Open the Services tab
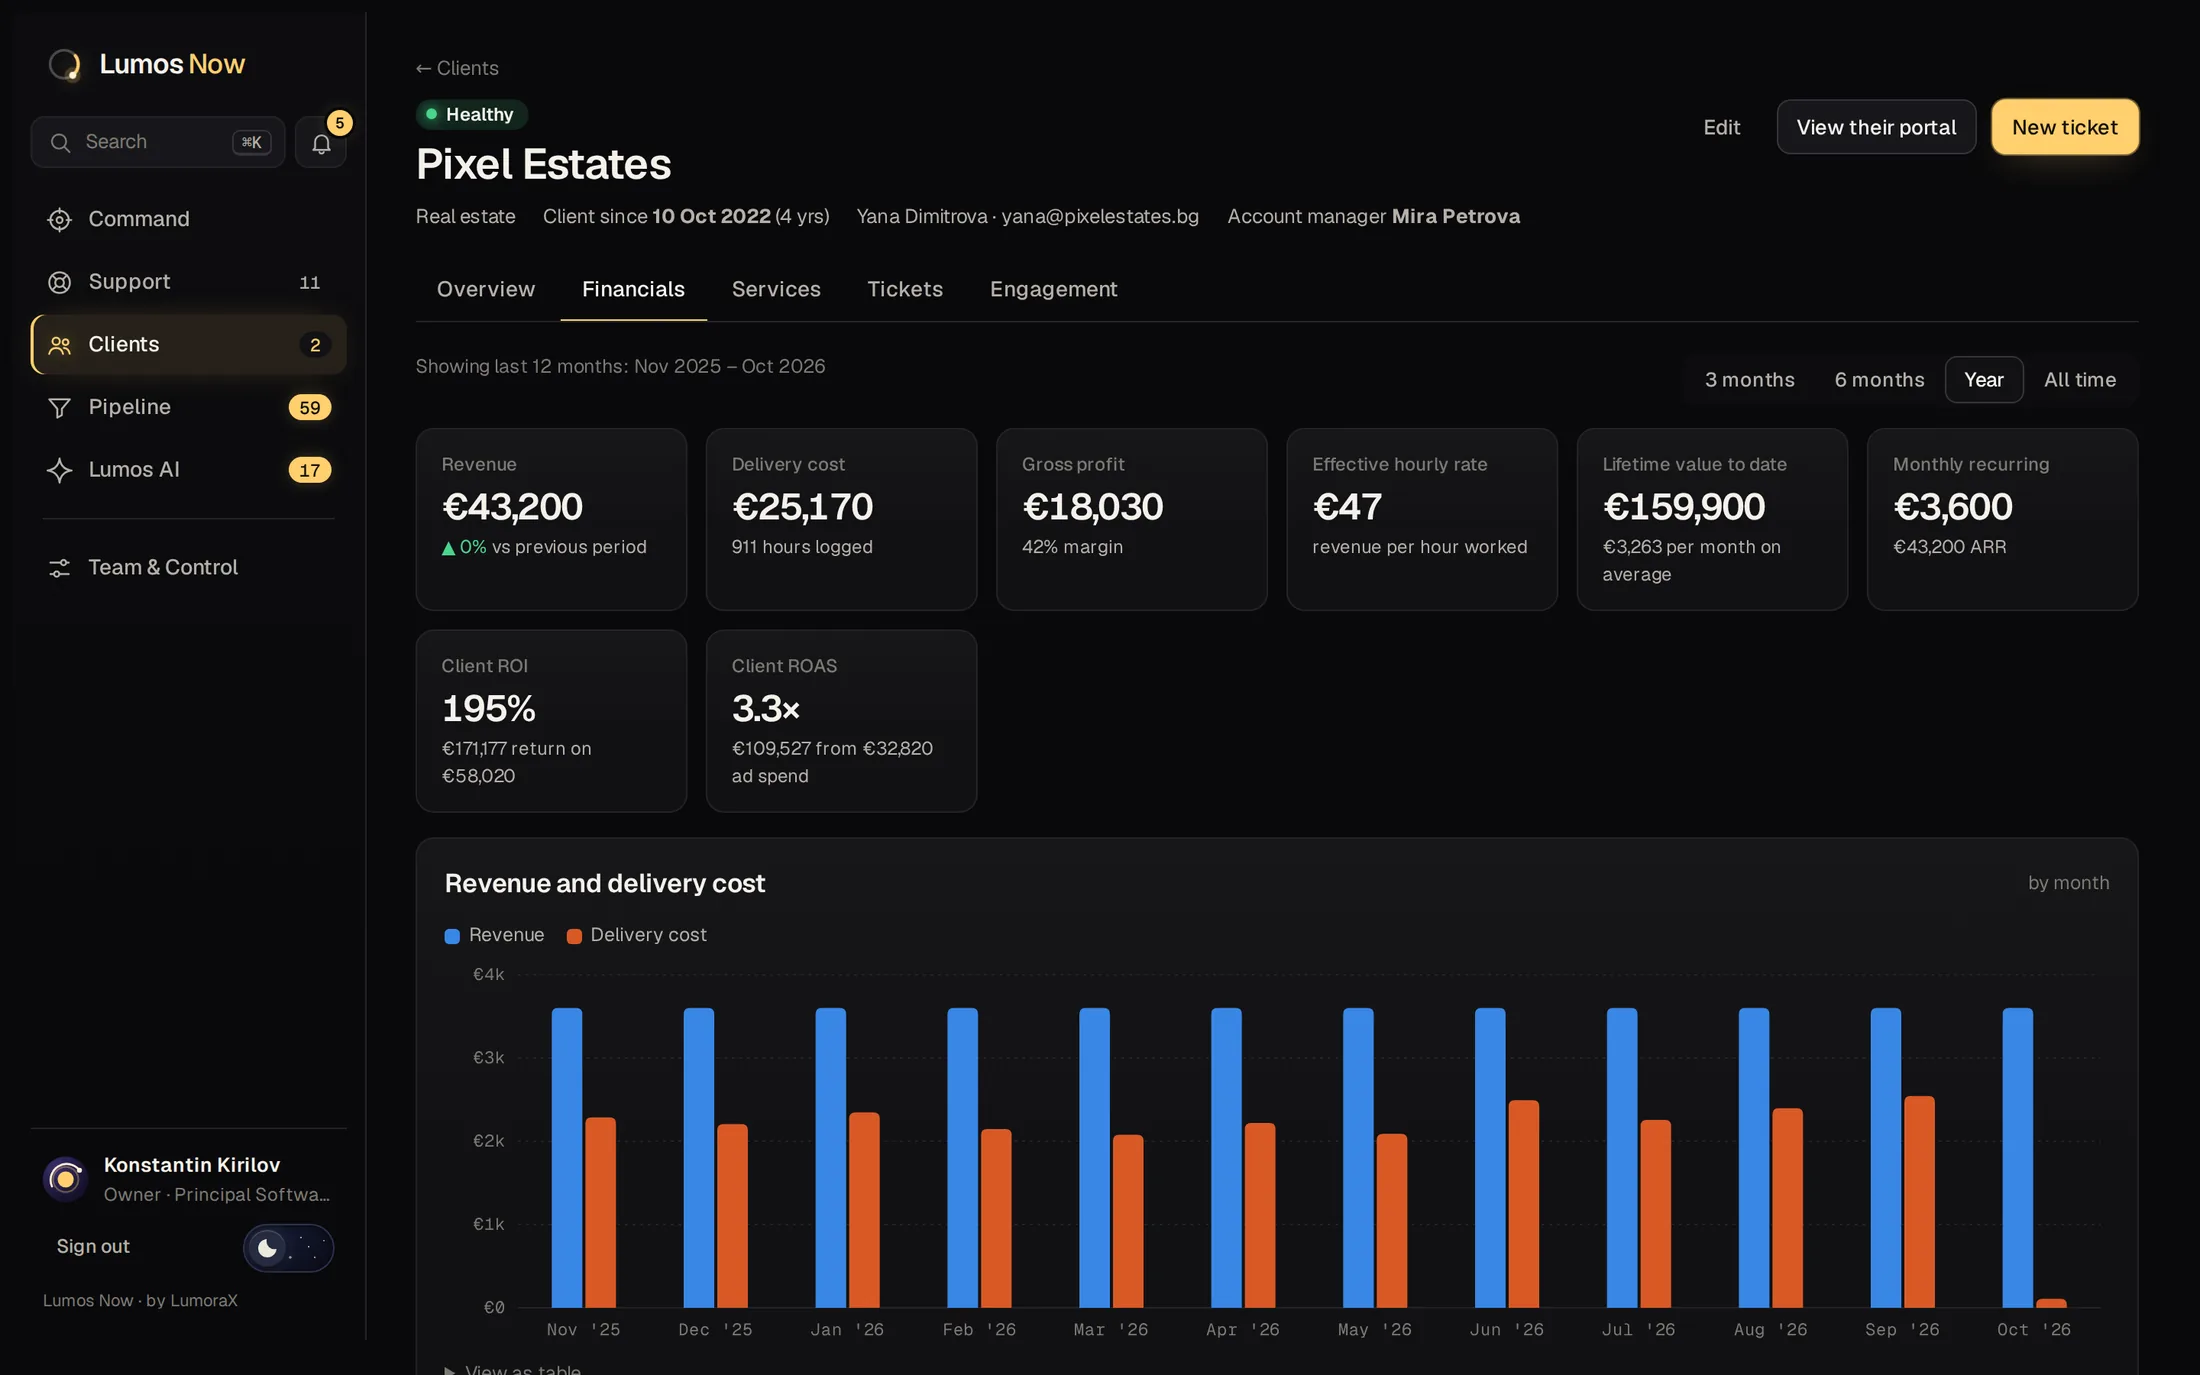Screen dimensions: 2200x1375 [x=776, y=289]
